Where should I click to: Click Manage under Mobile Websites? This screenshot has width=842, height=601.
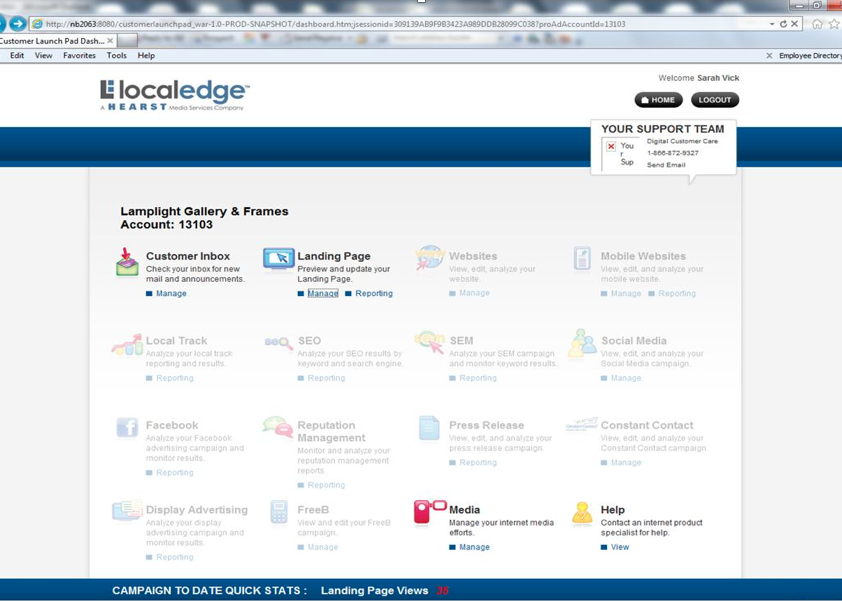(626, 293)
